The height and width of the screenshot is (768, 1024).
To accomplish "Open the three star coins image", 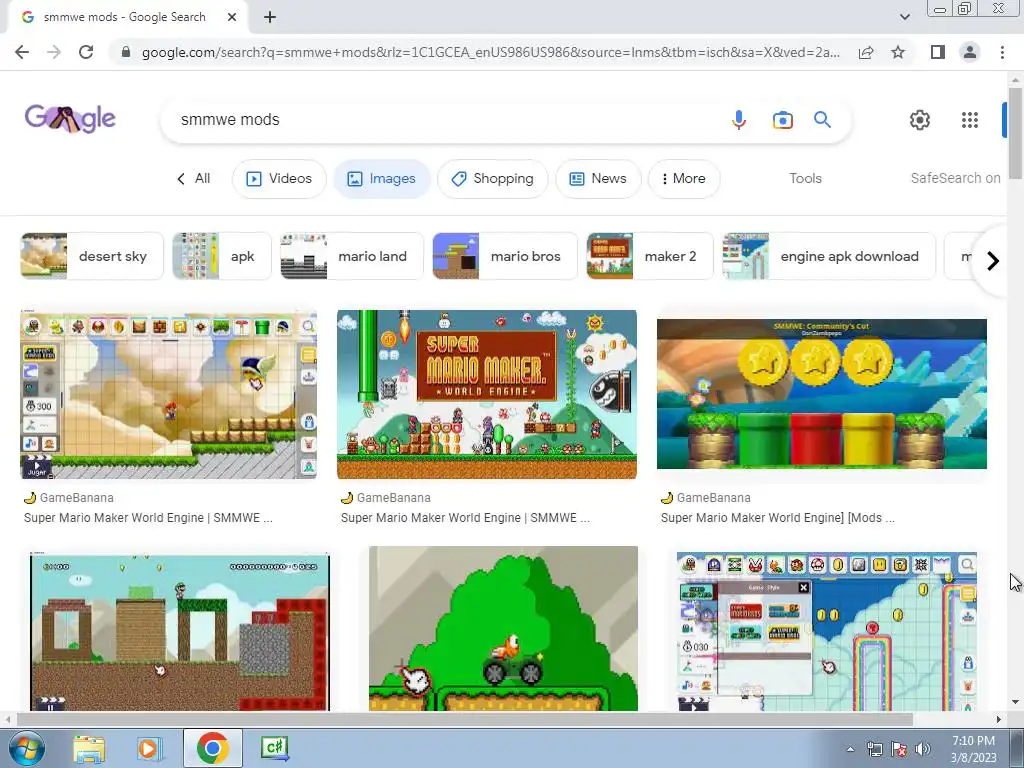I will [x=822, y=394].
